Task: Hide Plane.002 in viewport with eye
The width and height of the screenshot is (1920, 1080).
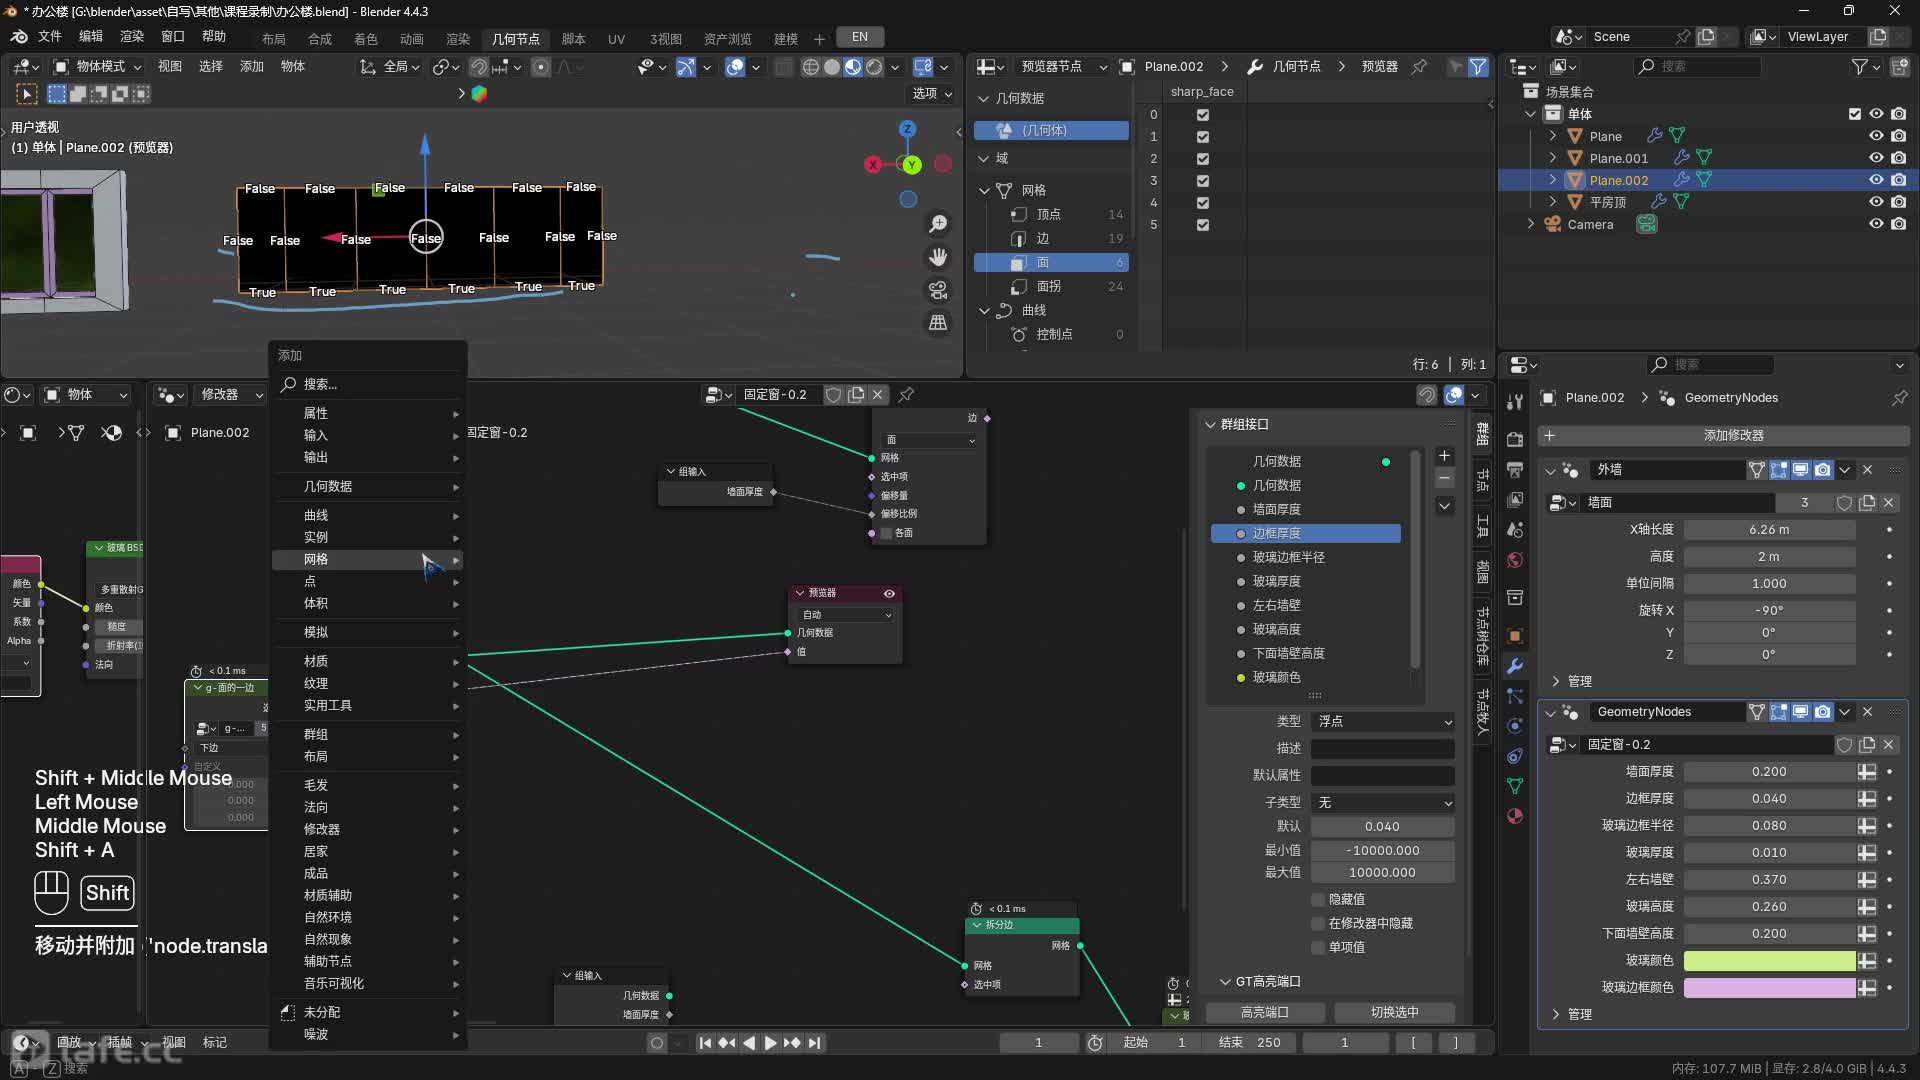Action: 1876,180
